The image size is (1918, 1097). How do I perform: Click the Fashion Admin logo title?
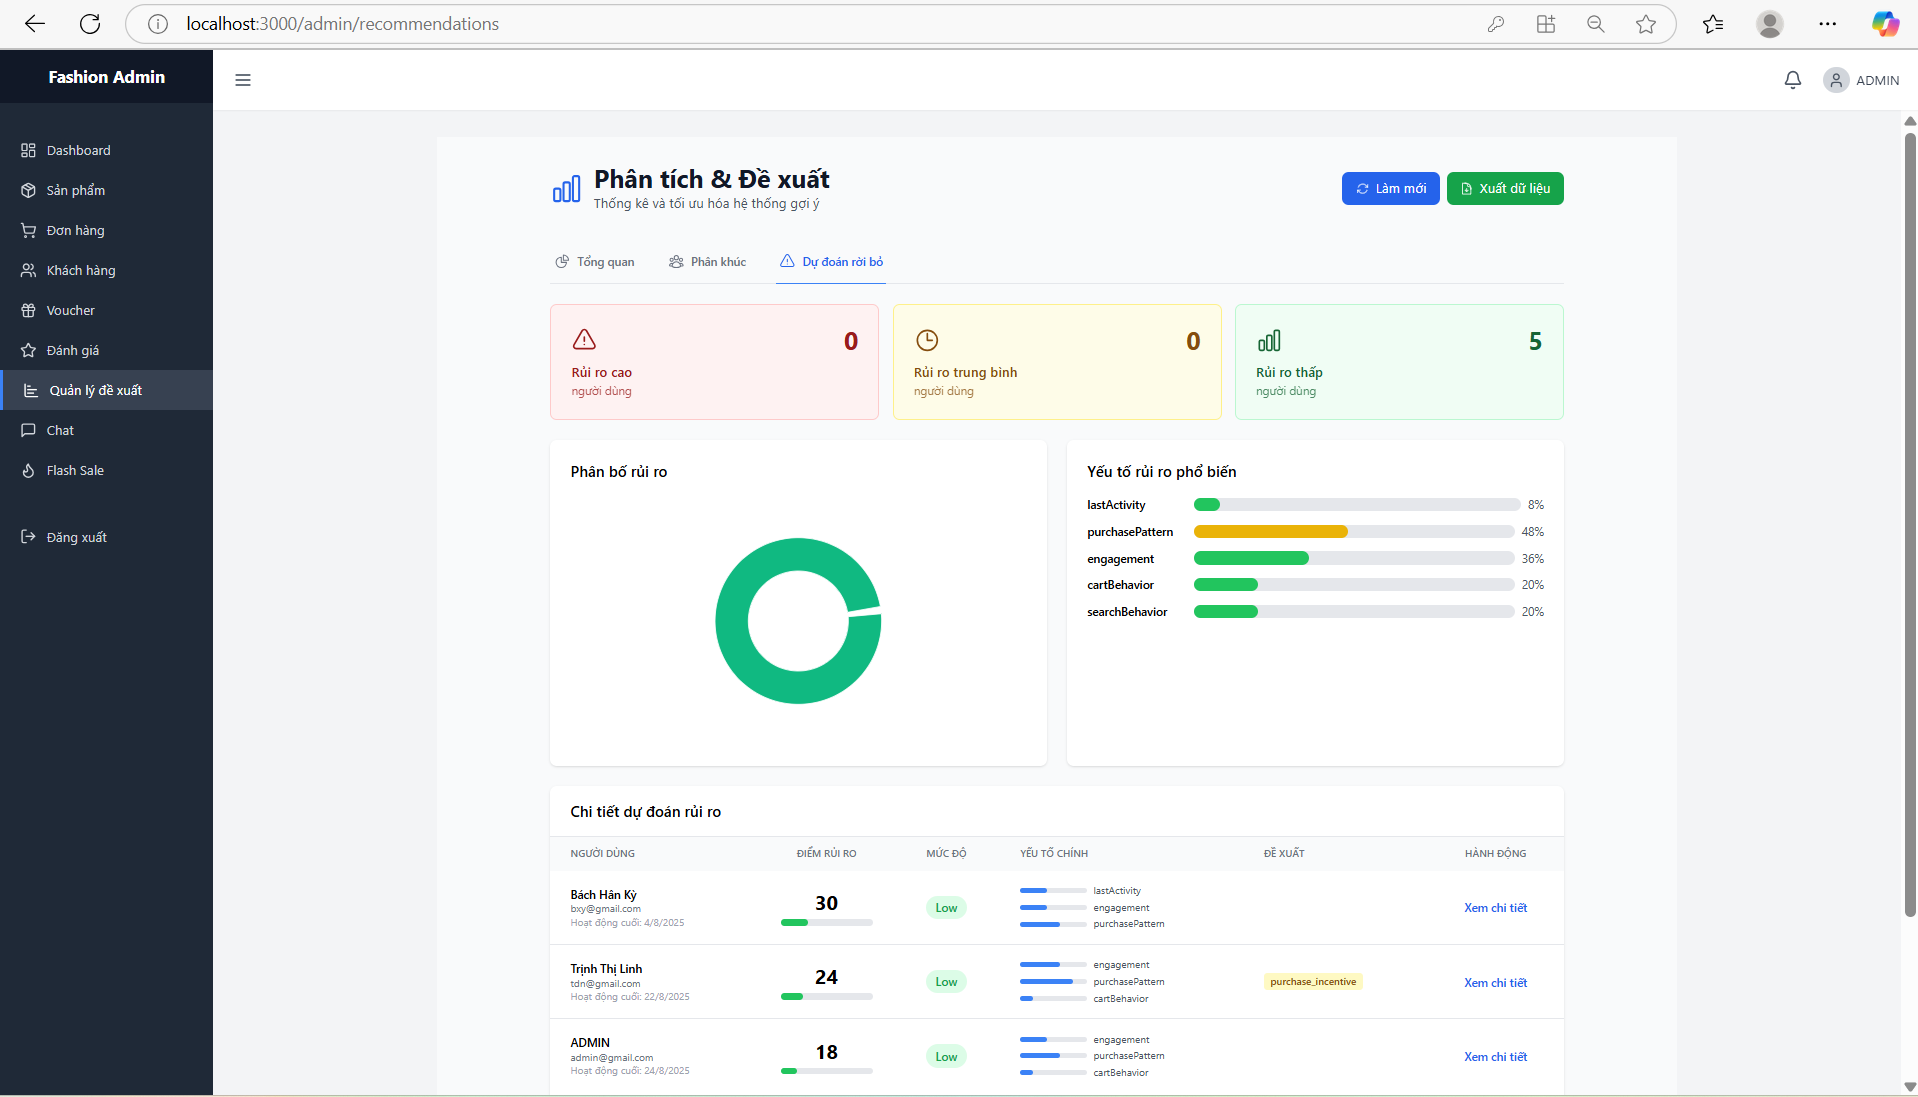[x=106, y=77]
